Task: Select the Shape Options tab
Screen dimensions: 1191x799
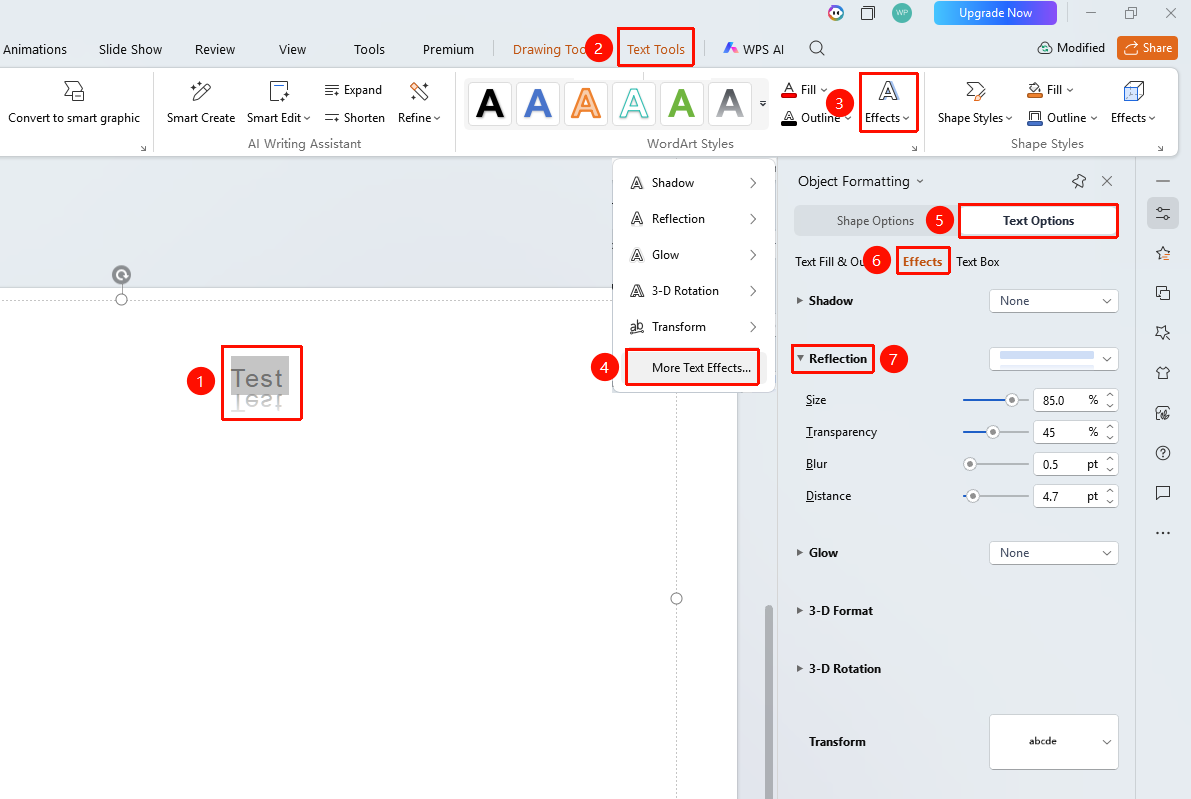Action: [875, 221]
